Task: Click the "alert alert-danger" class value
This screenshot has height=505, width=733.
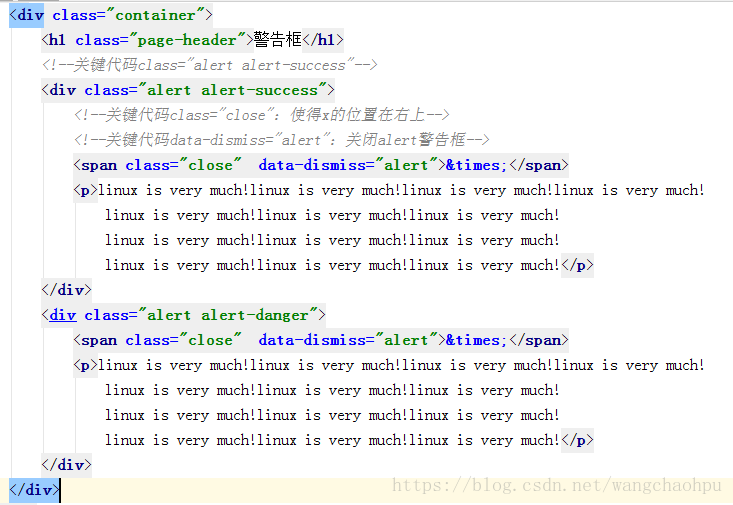Action: click(x=228, y=315)
